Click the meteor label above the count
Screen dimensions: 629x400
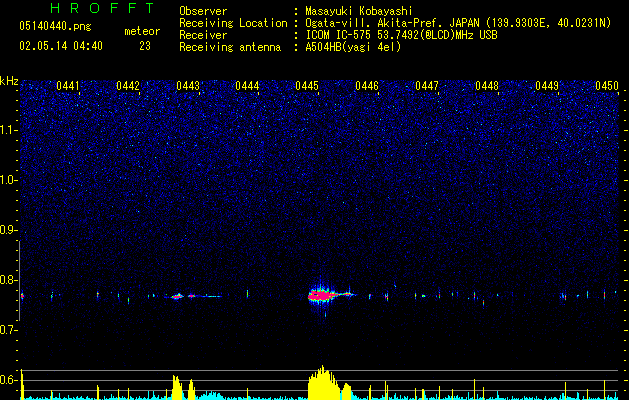point(142,31)
